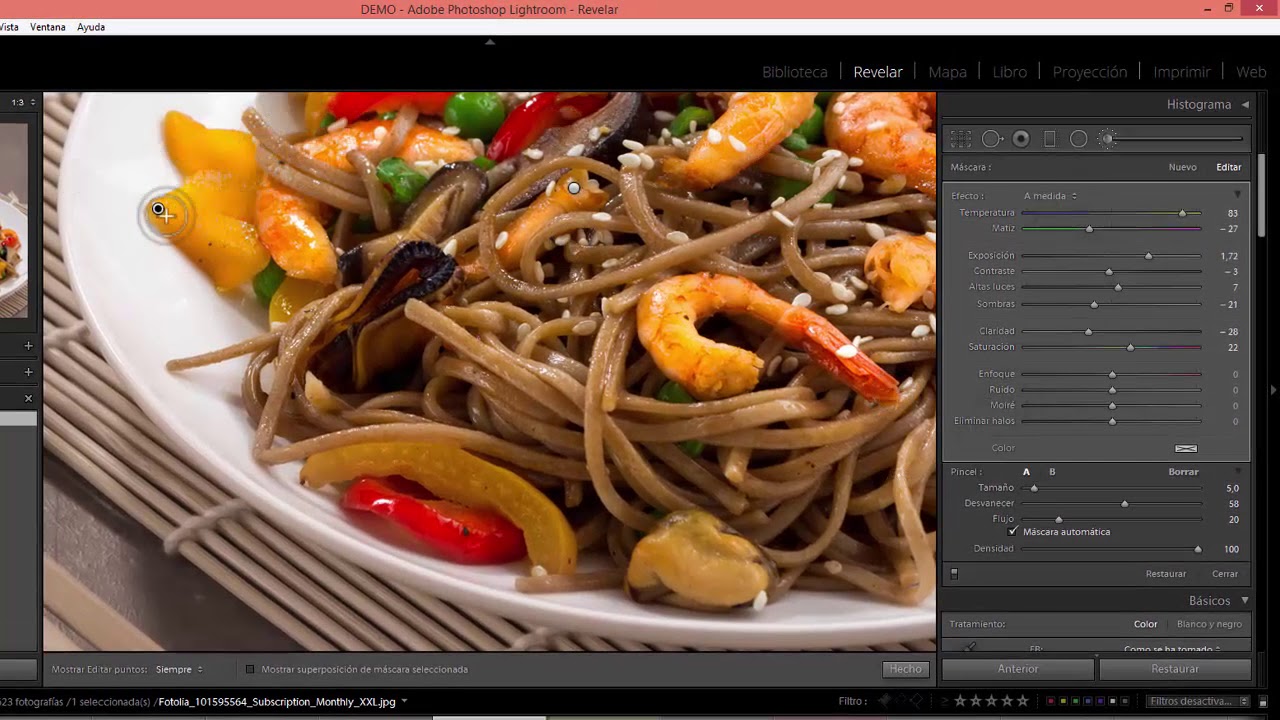Click the X icon in the left panel
The width and height of the screenshot is (1280, 720).
(x=28, y=398)
